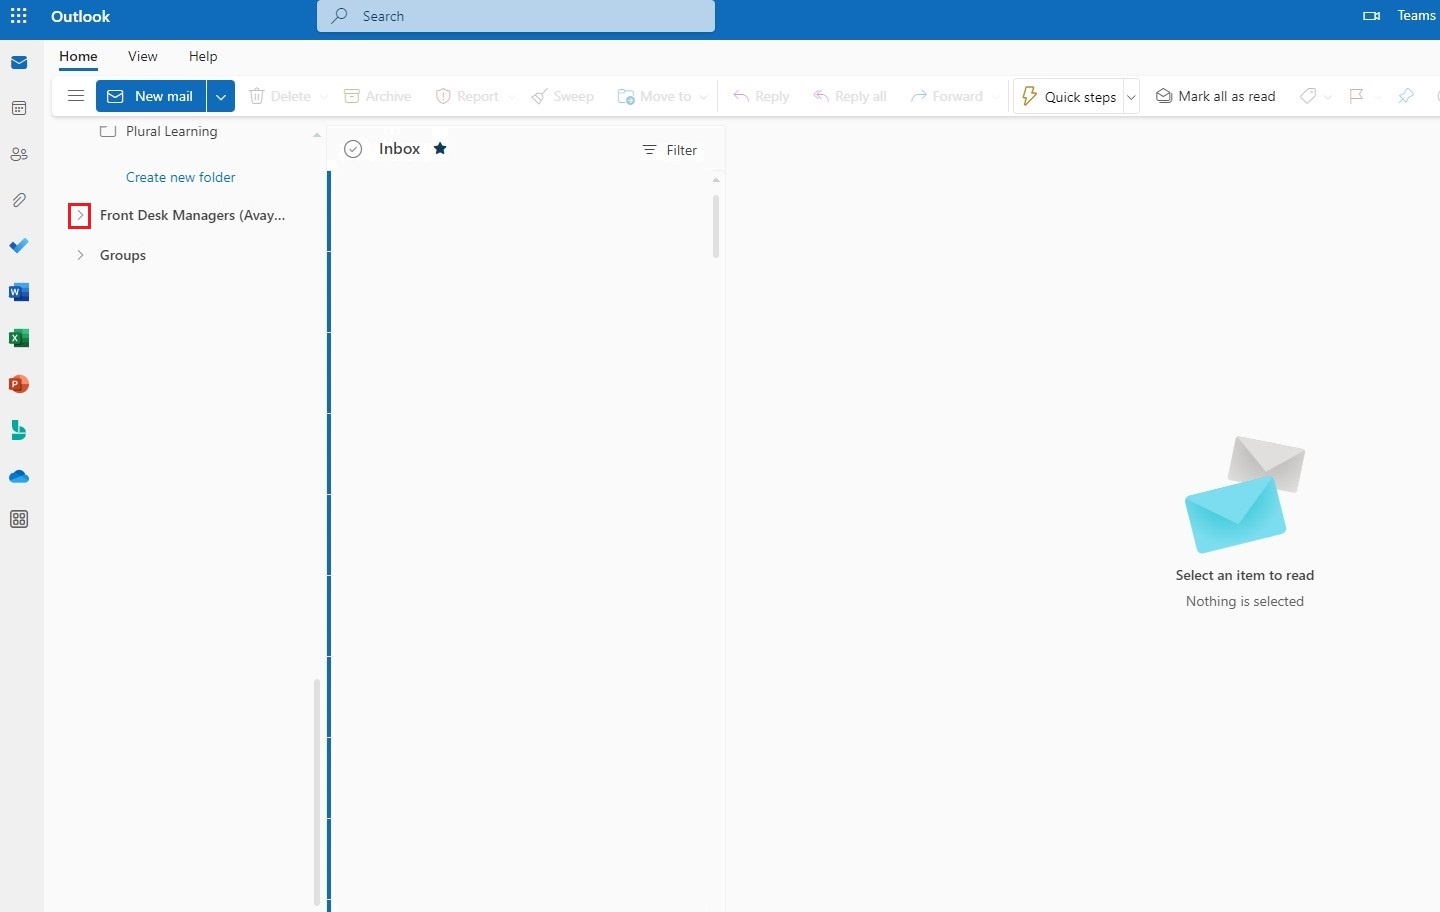Viewport: 1440px width, 912px height.
Task: Switch to the View tab
Action: pos(143,56)
